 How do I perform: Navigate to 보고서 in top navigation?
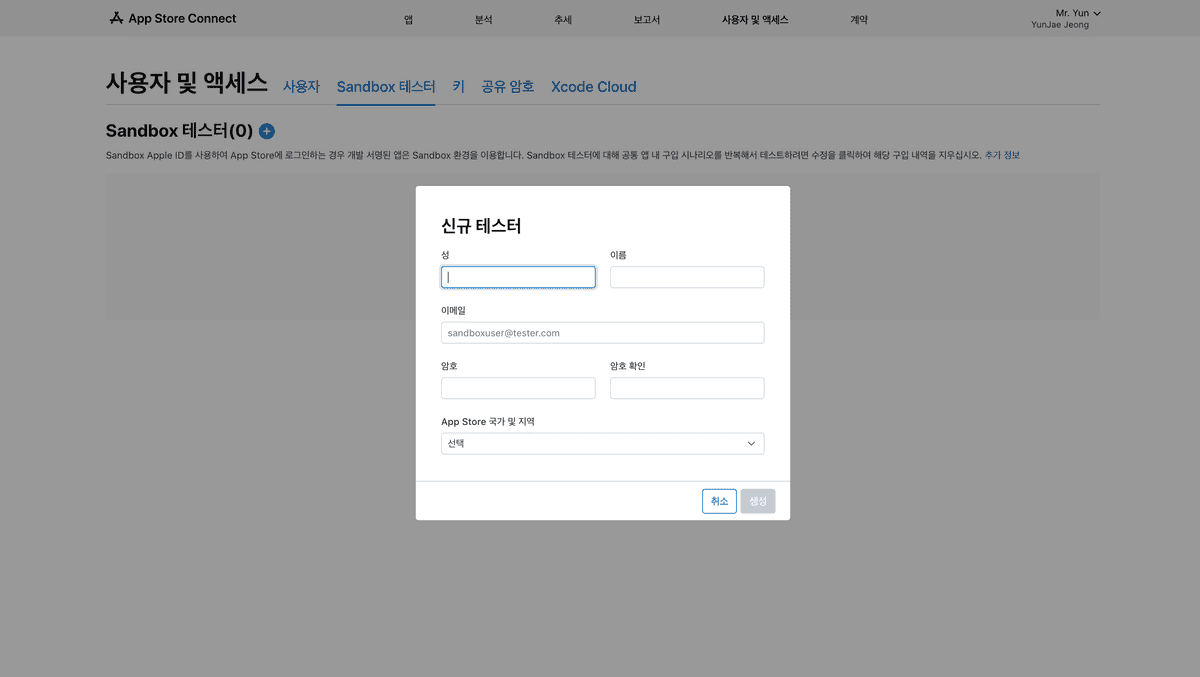[647, 20]
